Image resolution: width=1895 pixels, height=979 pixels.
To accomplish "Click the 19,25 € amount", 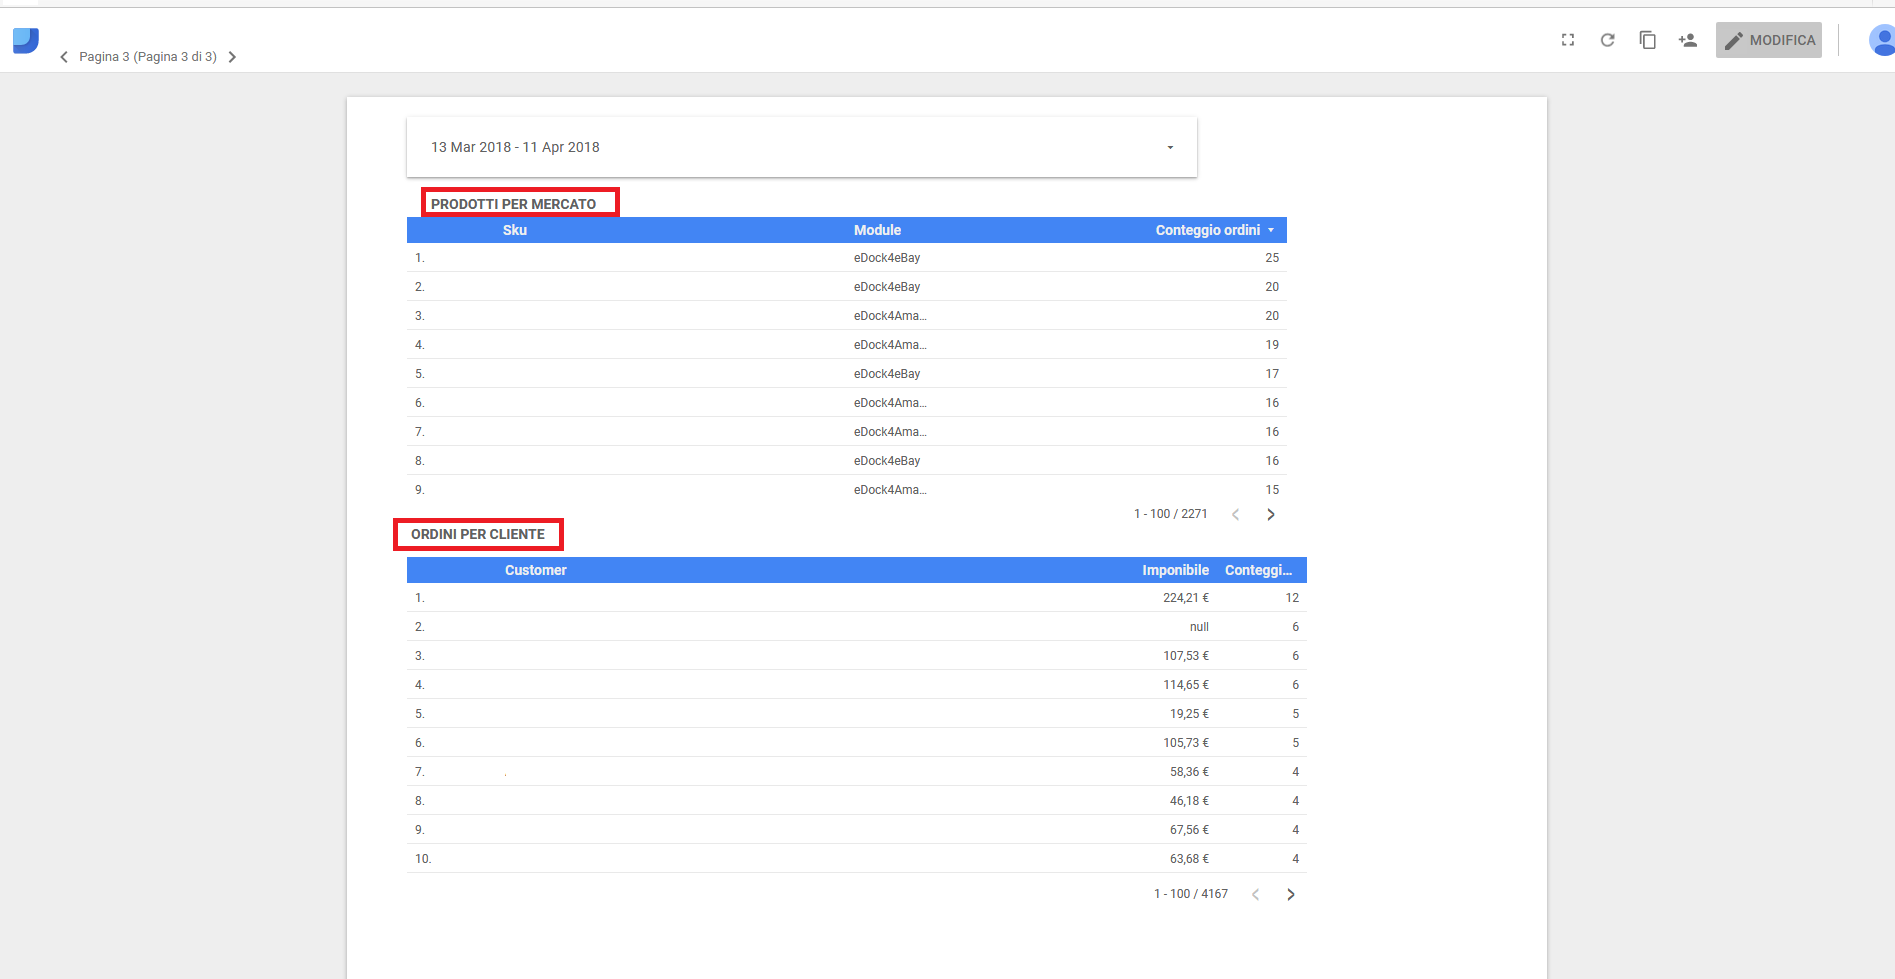I will [x=1190, y=714].
